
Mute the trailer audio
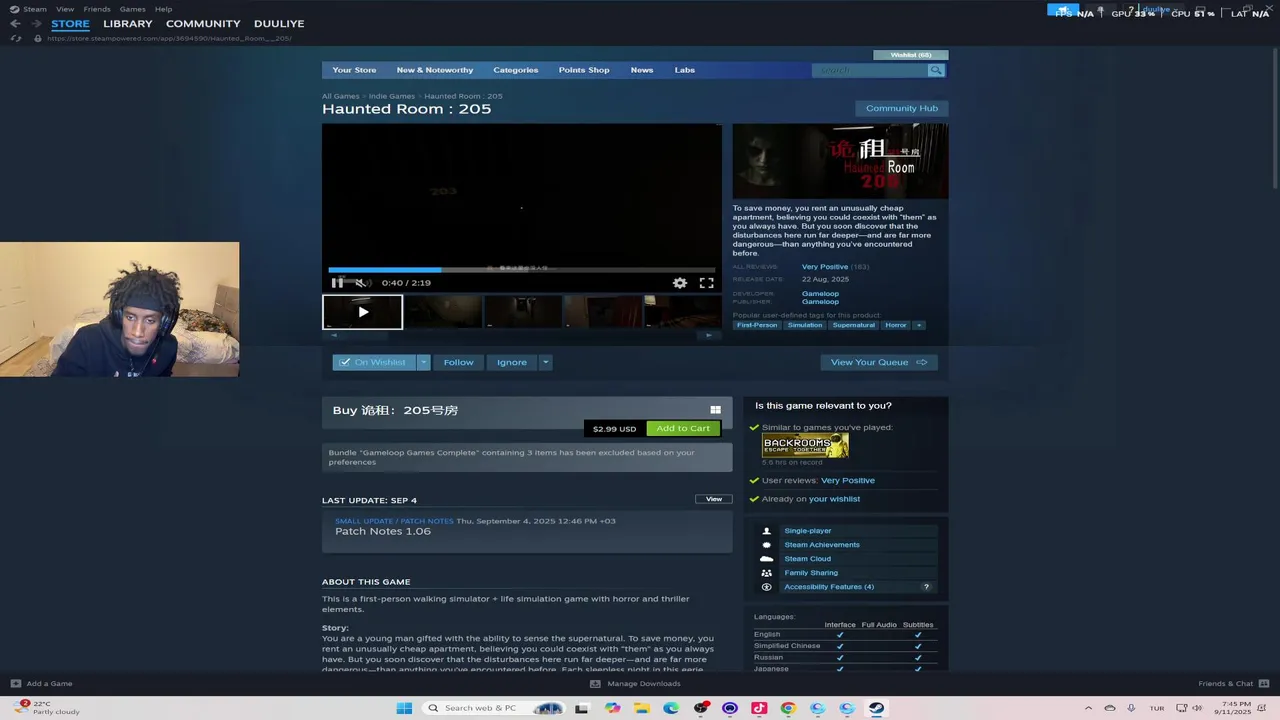coord(360,283)
